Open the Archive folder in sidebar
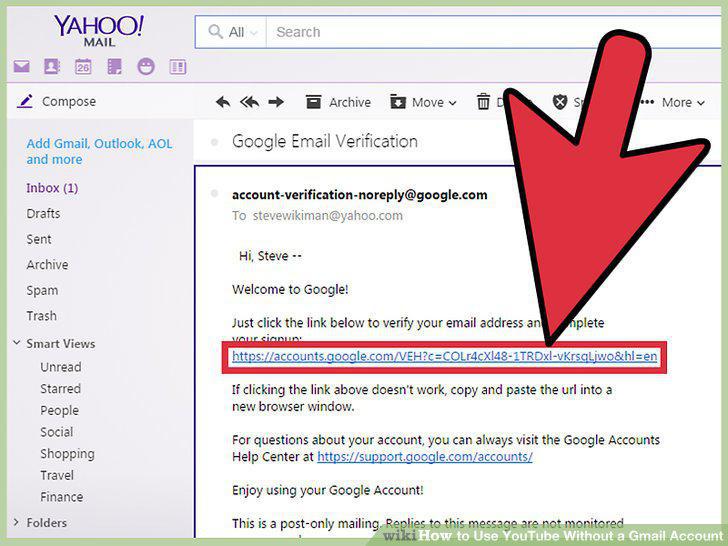The width and height of the screenshot is (728, 546). point(47,265)
